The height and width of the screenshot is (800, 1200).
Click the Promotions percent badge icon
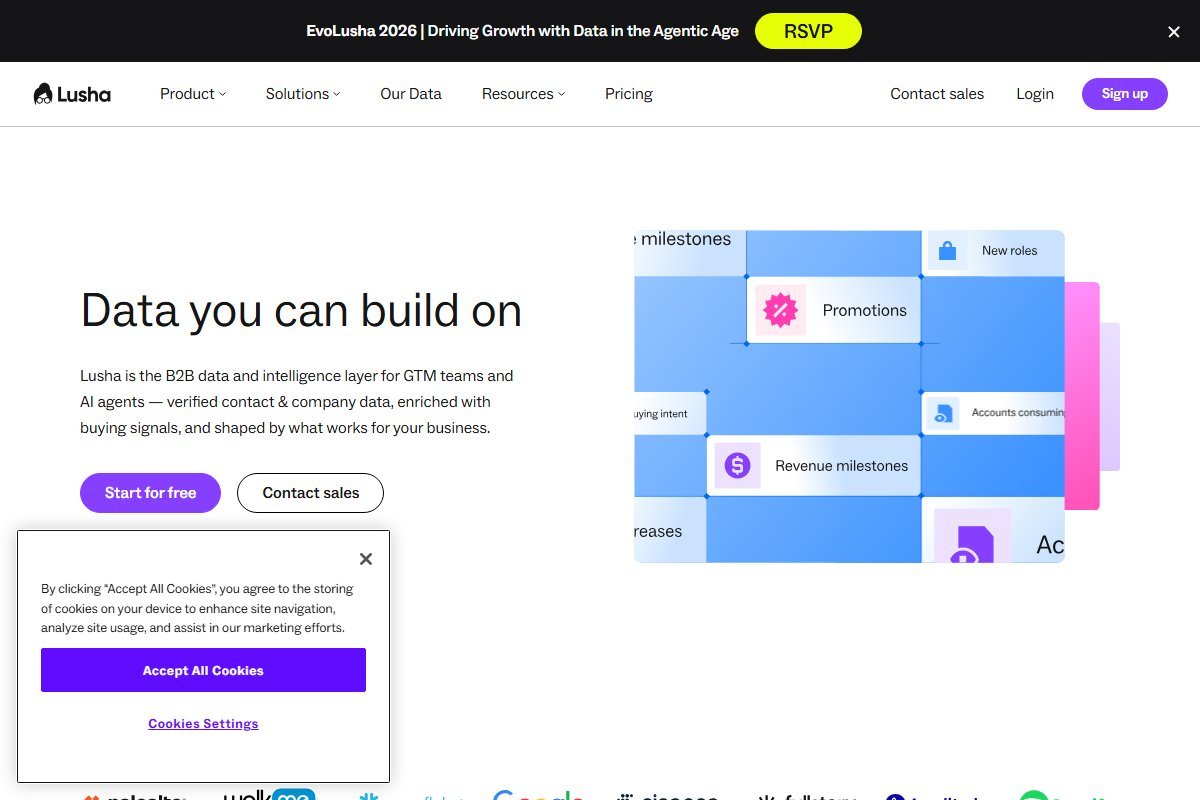(x=779, y=310)
